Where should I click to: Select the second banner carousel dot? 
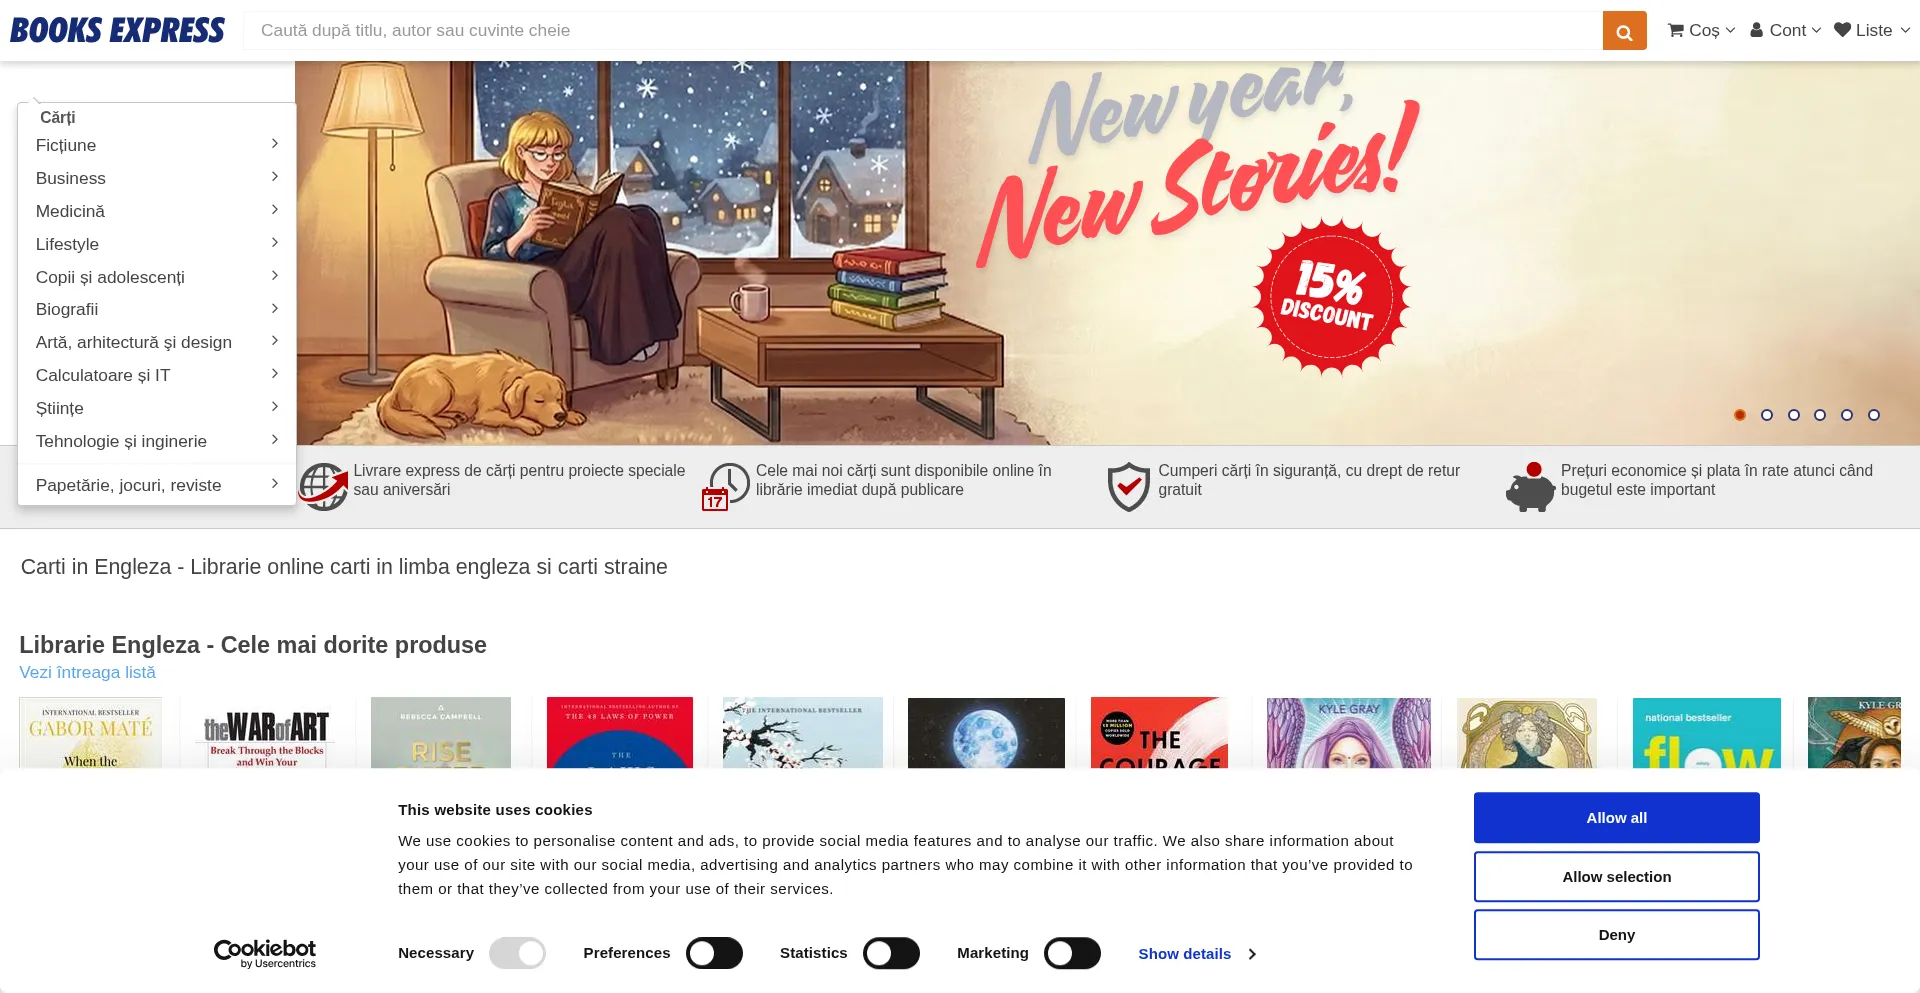(x=1766, y=415)
